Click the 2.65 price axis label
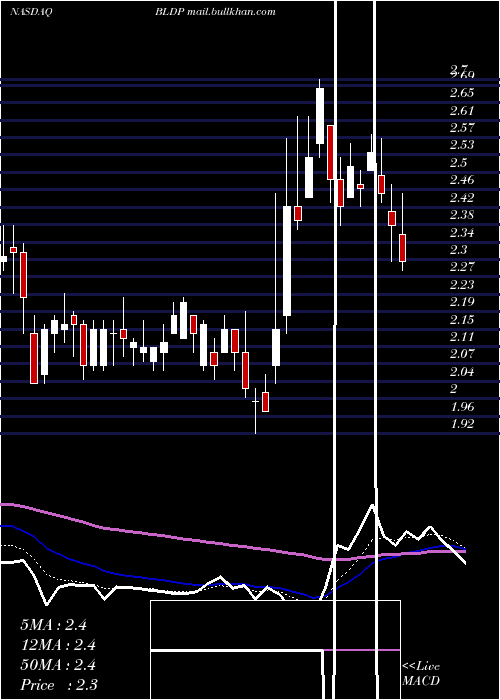Screen dimensions: 500x700 (462, 93)
